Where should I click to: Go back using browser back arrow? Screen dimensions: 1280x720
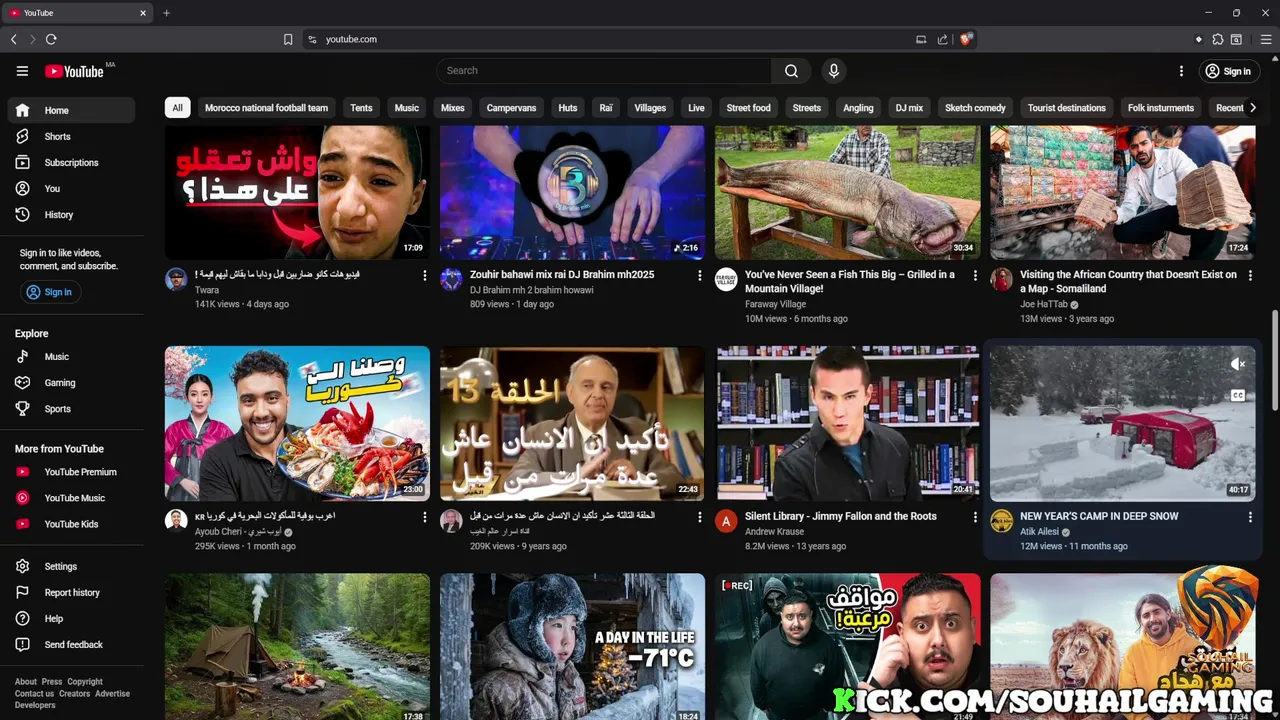click(x=14, y=39)
